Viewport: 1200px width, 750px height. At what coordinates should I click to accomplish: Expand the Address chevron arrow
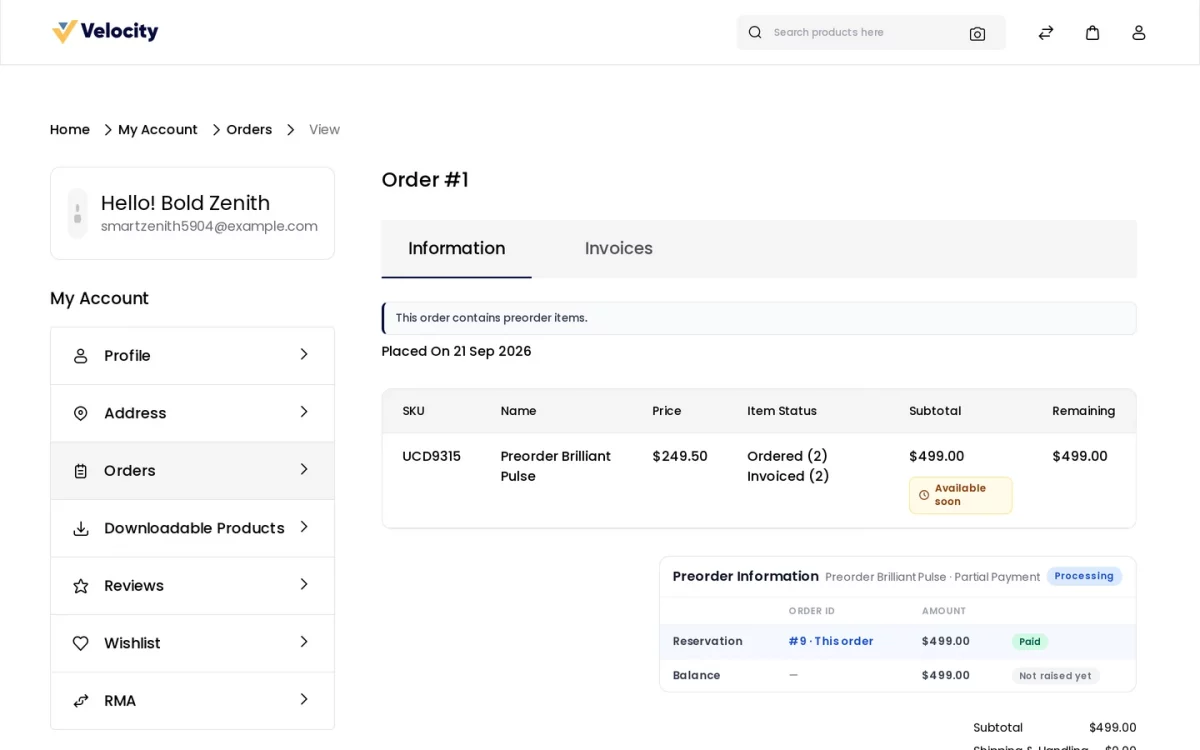tap(304, 412)
